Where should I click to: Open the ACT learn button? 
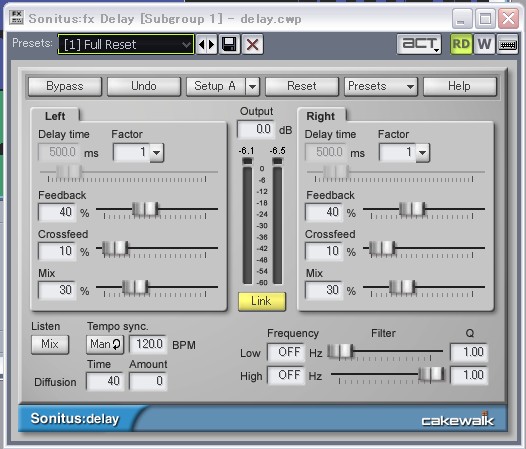[419, 44]
